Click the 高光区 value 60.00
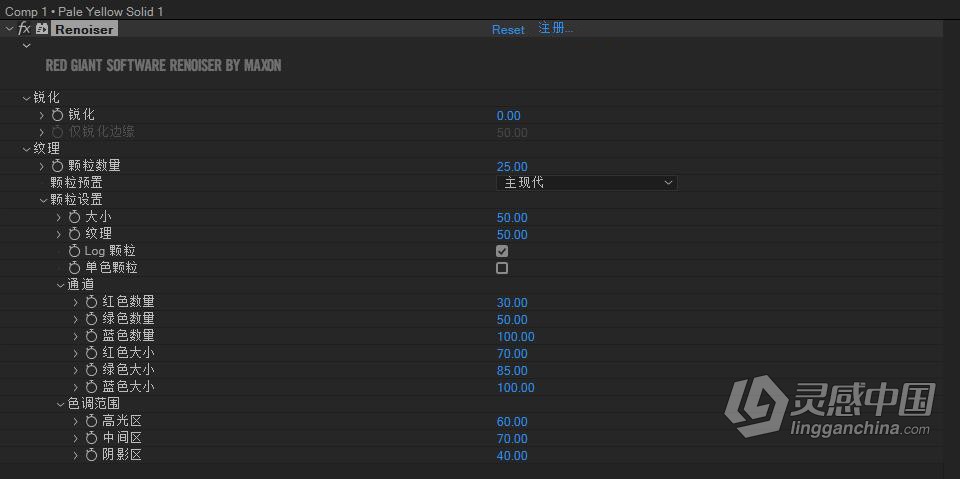960x479 pixels. coord(512,422)
